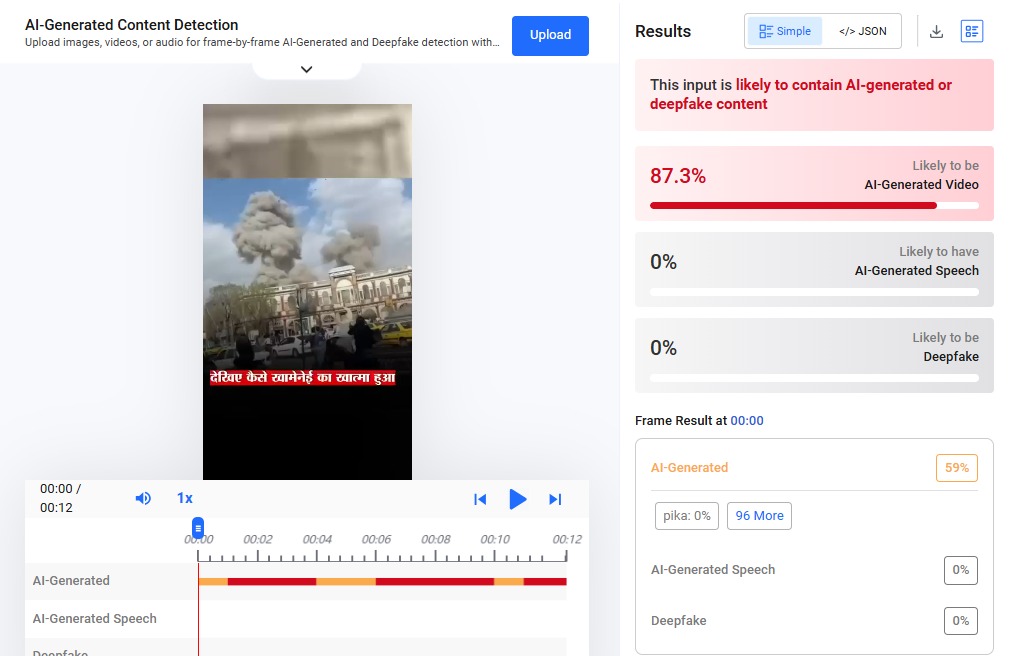Skip to next frame icon
Screen dimensions: 1009x656
point(555,499)
